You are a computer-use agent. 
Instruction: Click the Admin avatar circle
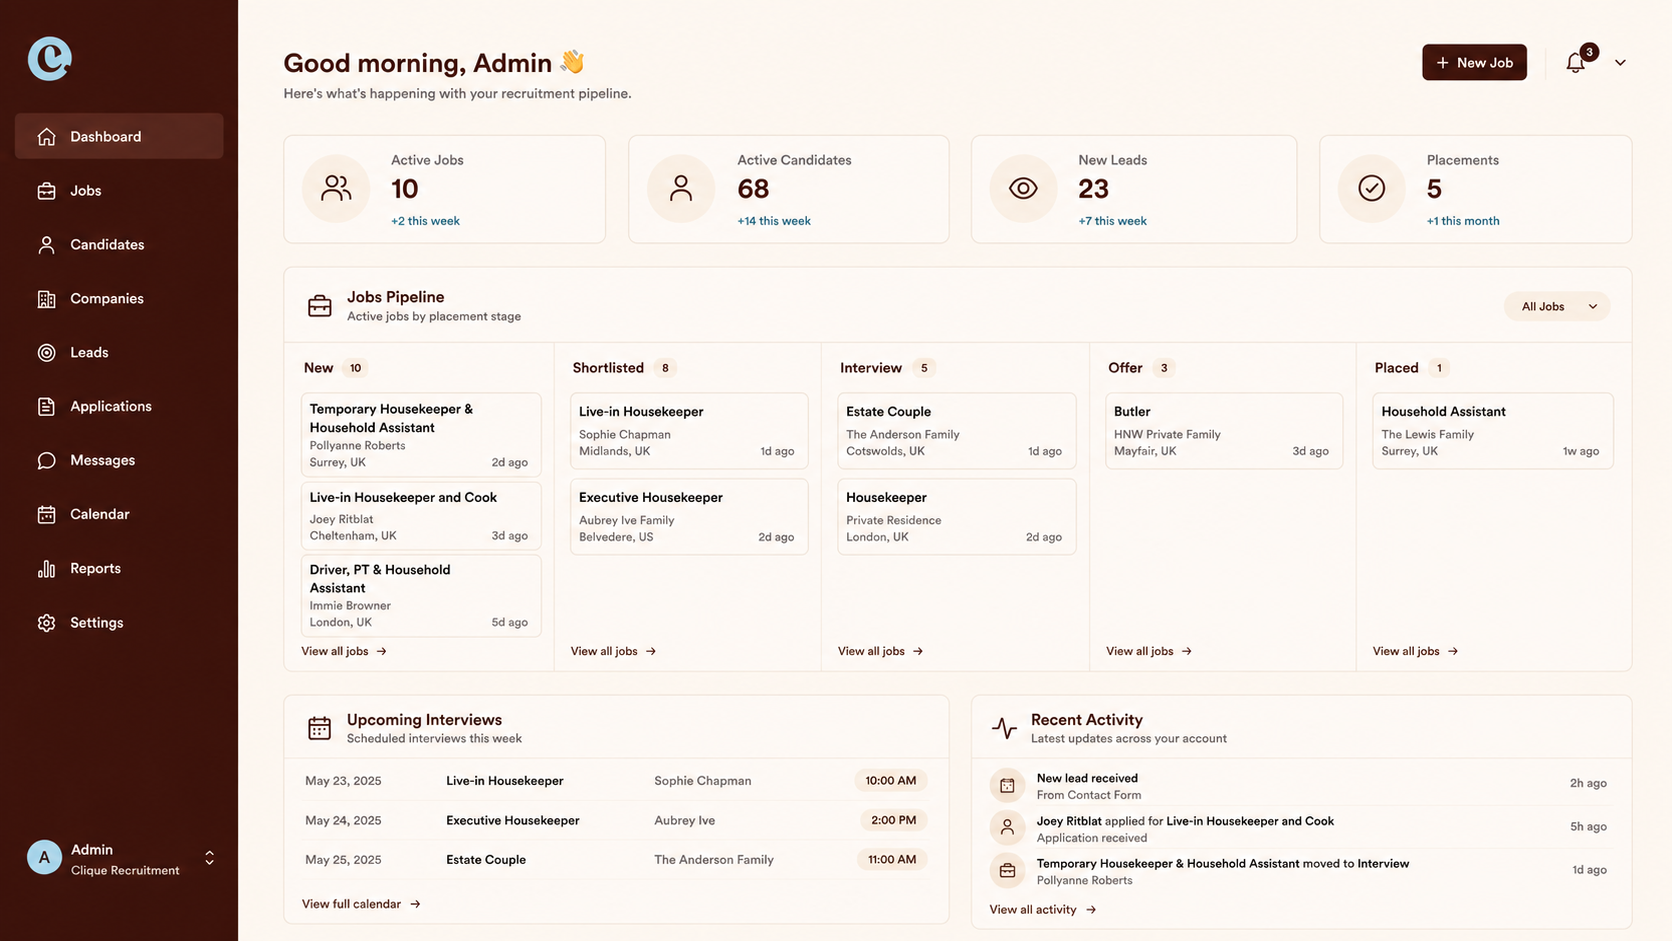point(44,857)
